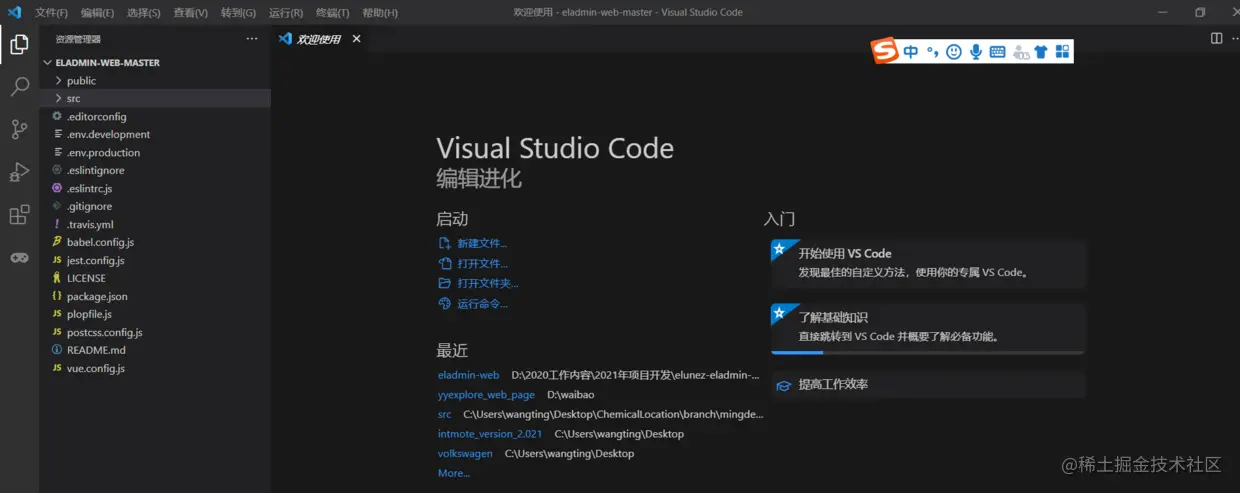Split the editor to the right

(1216, 39)
